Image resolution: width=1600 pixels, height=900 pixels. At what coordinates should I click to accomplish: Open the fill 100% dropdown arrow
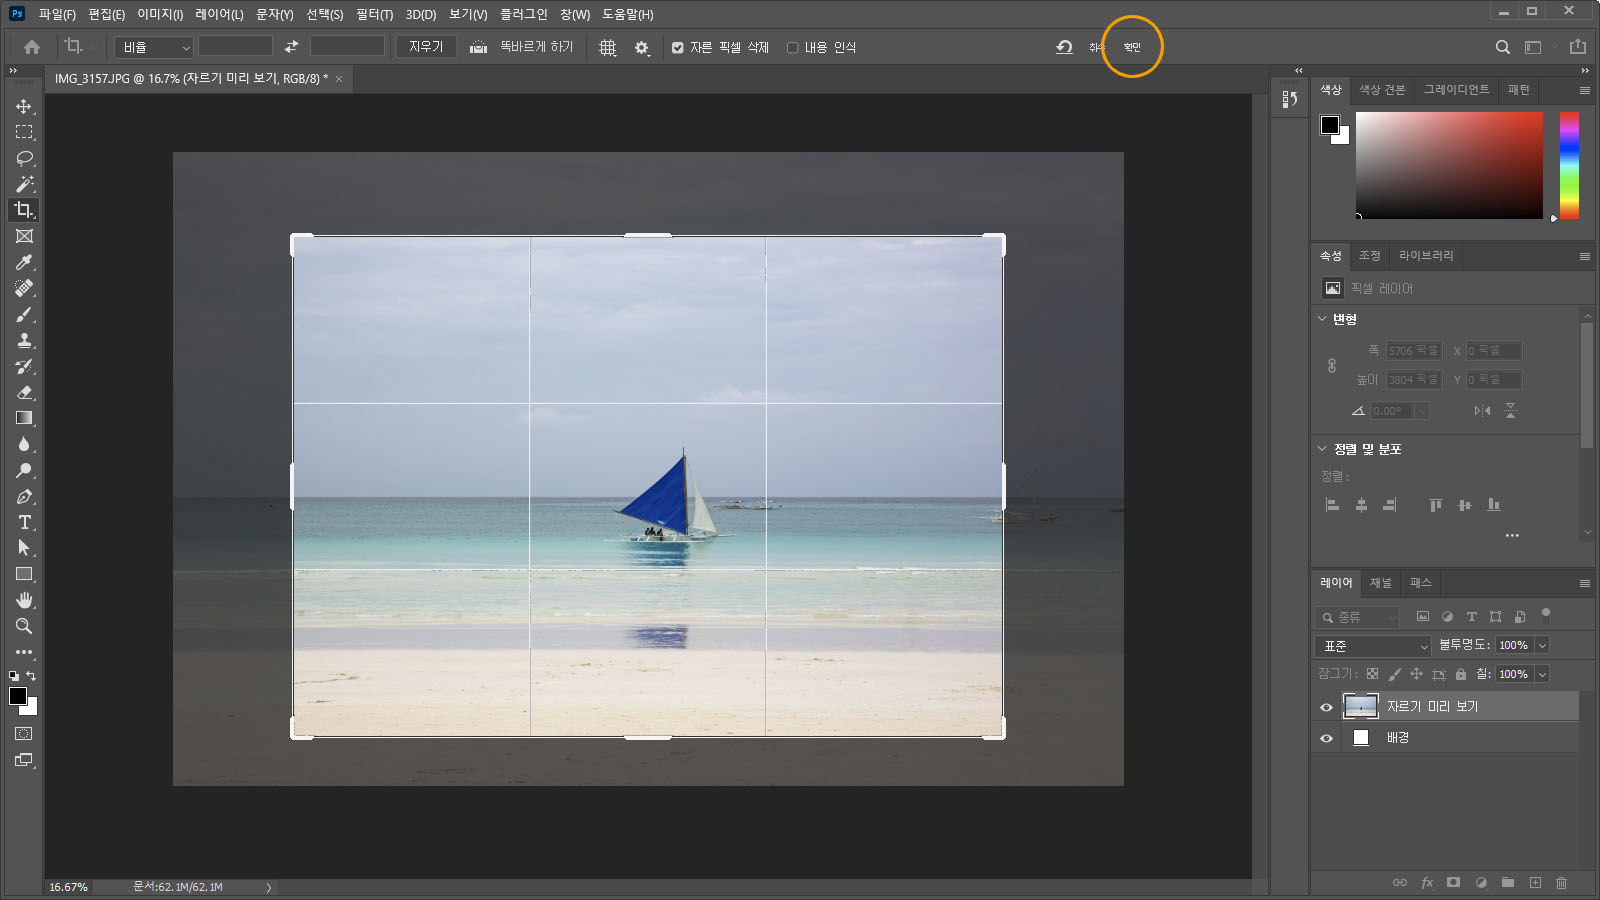coord(1542,674)
